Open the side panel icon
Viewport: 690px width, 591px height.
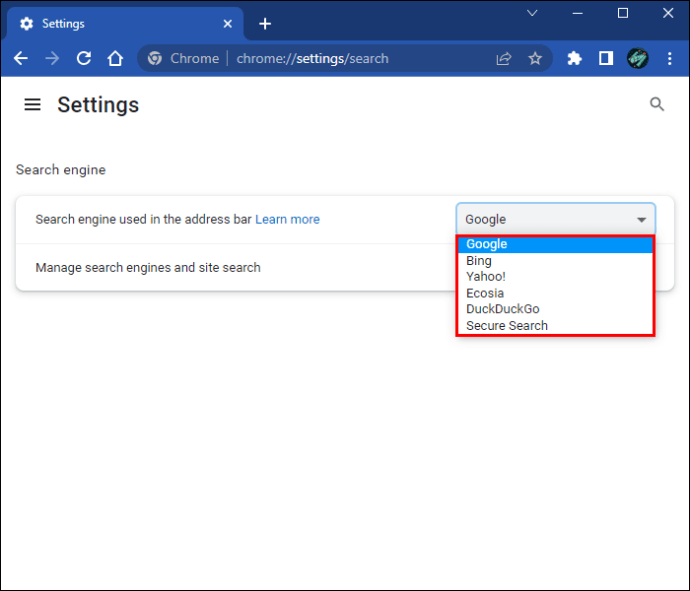click(606, 59)
